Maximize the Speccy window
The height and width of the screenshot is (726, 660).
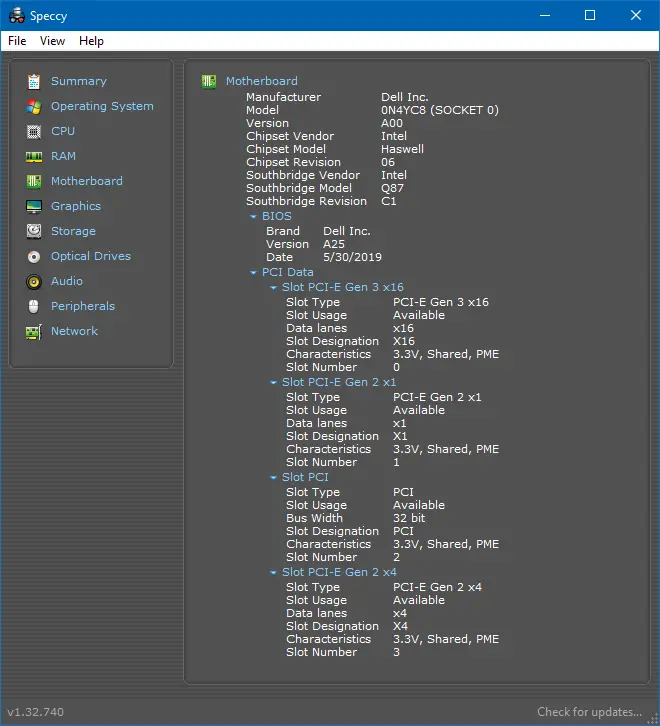(590, 15)
